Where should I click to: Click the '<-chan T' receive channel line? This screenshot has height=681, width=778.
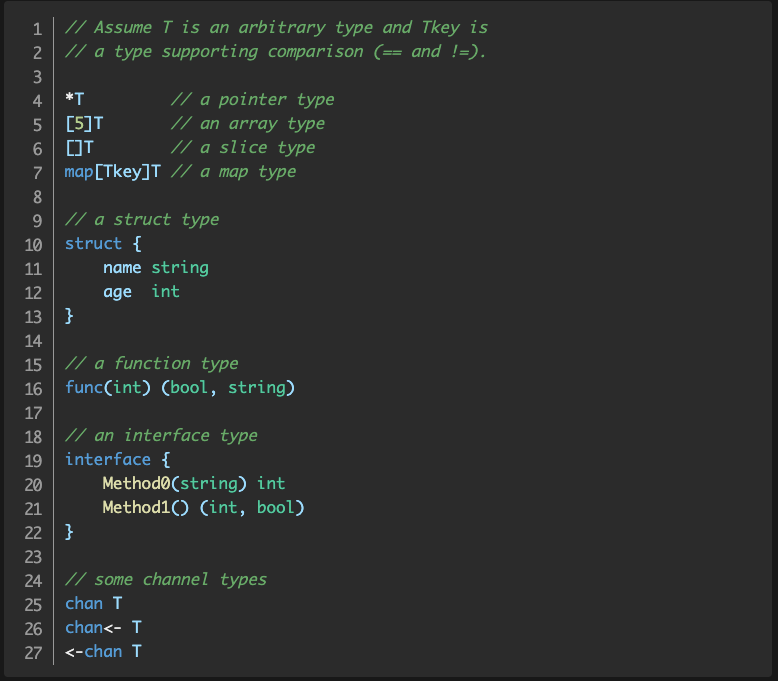point(103,652)
